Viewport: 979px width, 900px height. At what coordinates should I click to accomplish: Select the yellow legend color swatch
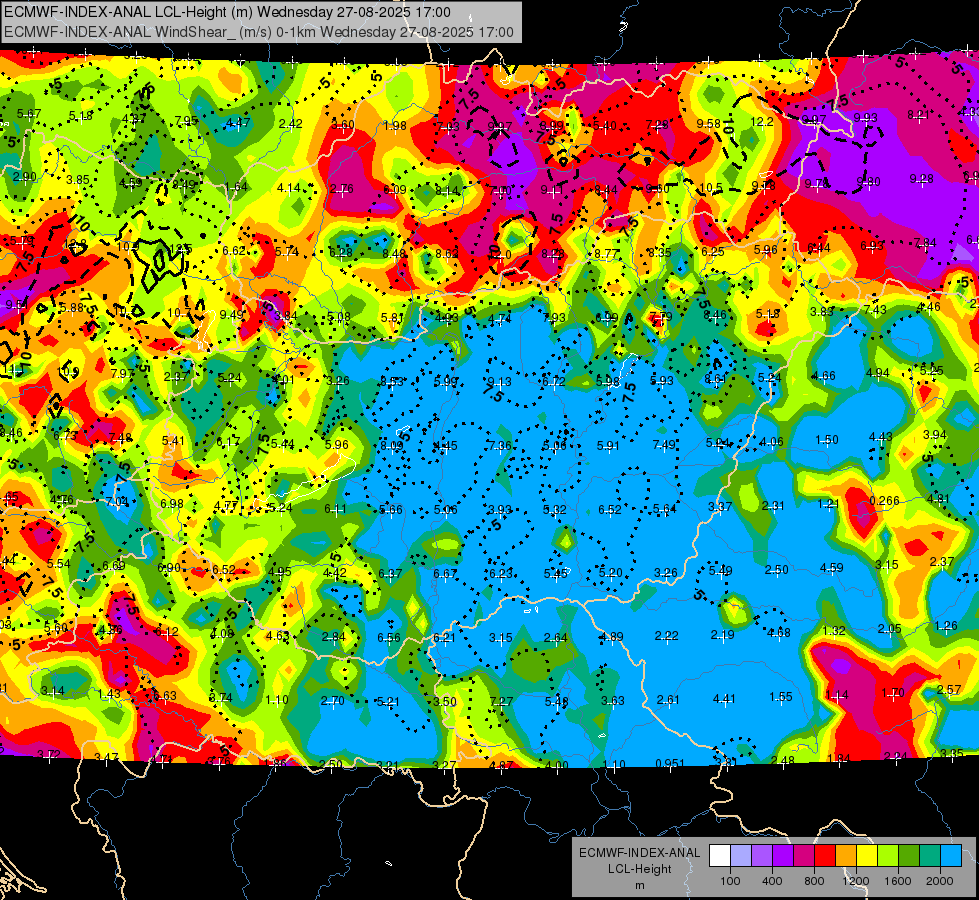click(x=867, y=856)
